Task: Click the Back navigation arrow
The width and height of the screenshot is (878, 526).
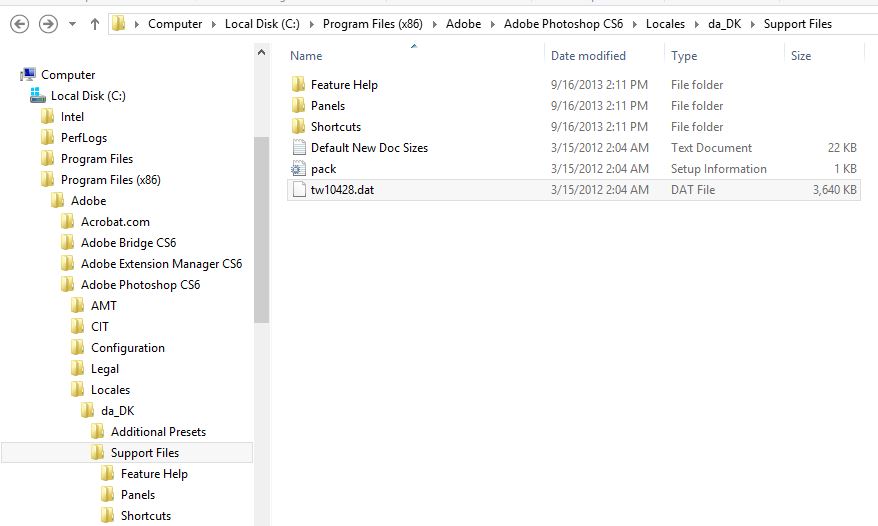Action: coord(20,24)
